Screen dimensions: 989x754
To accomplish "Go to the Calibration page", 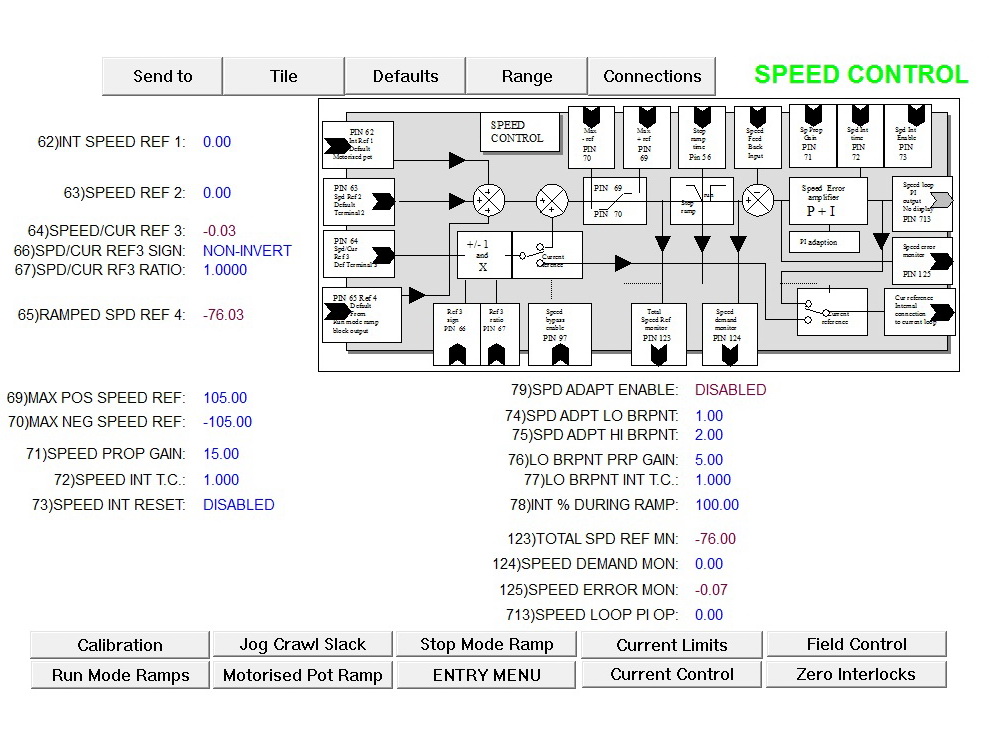I will tap(120, 645).
